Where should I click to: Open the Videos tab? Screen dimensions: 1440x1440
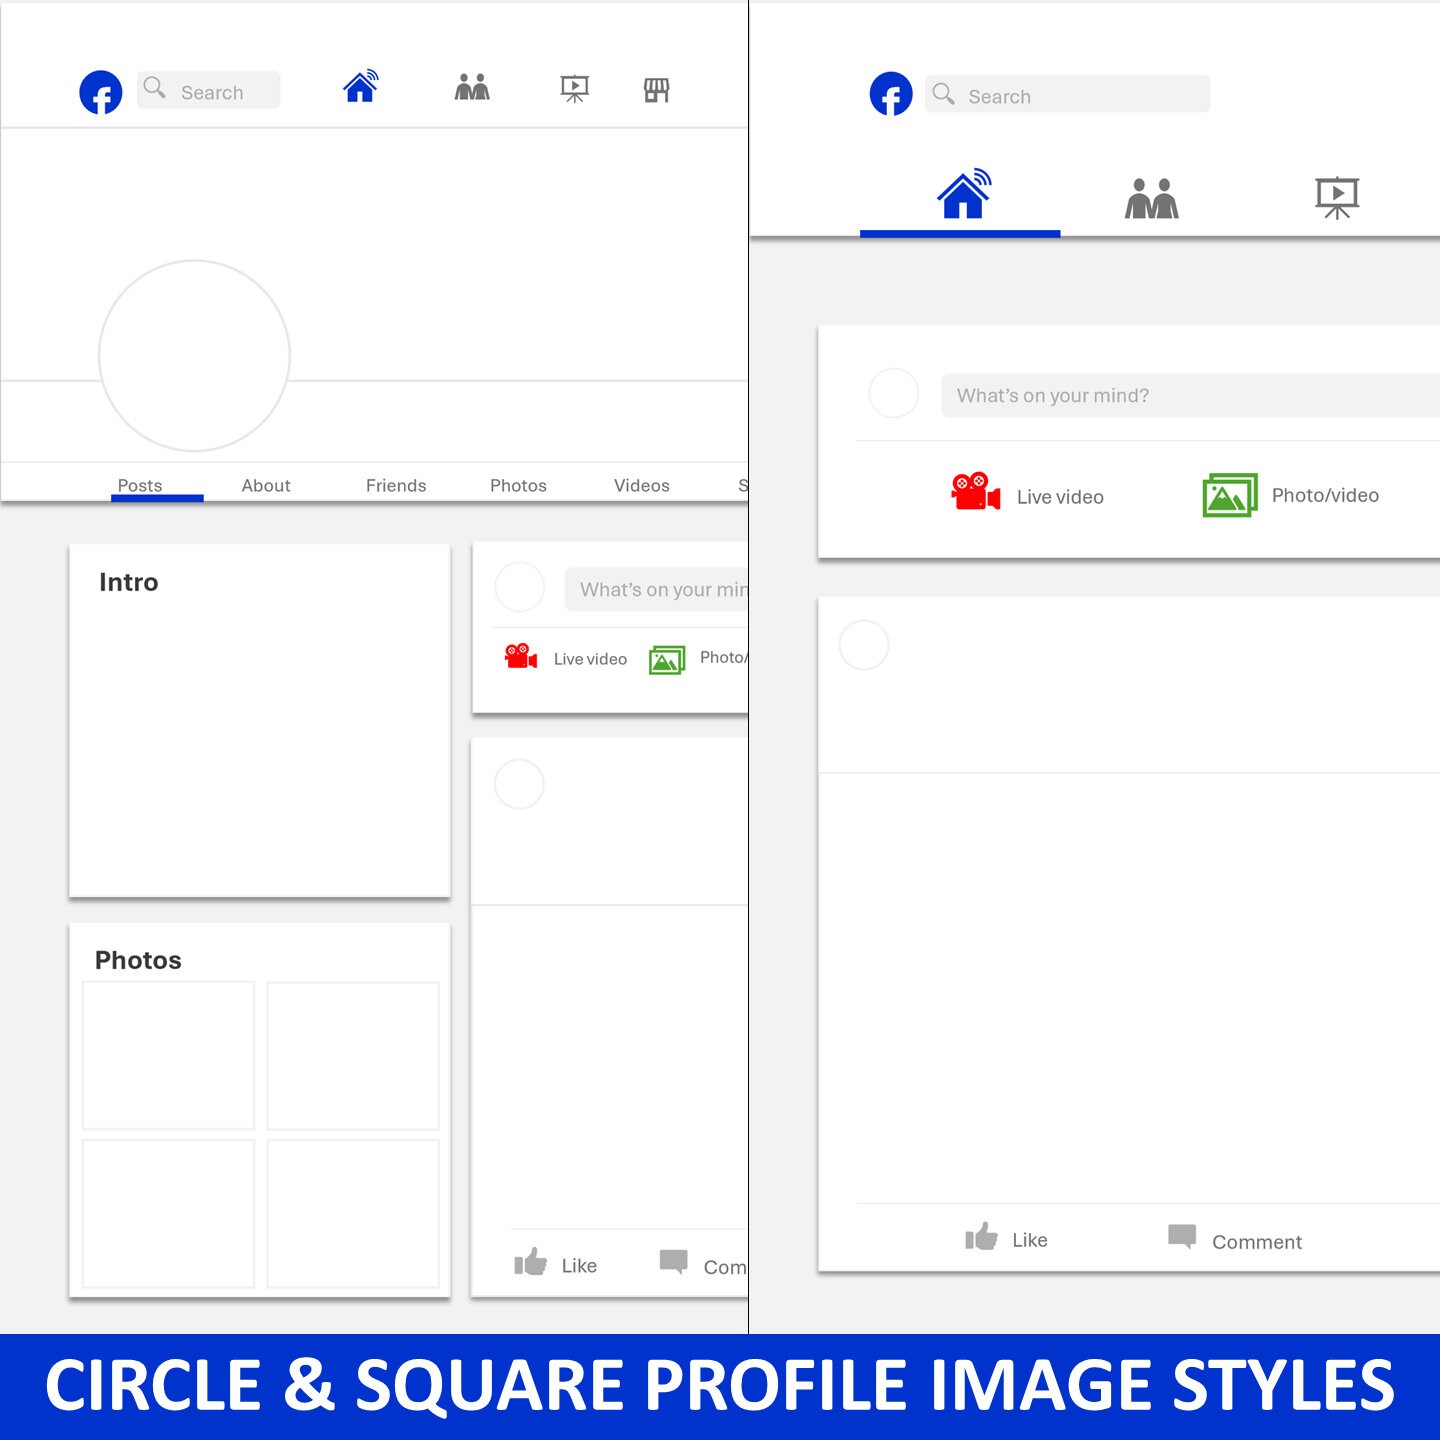[641, 485]
